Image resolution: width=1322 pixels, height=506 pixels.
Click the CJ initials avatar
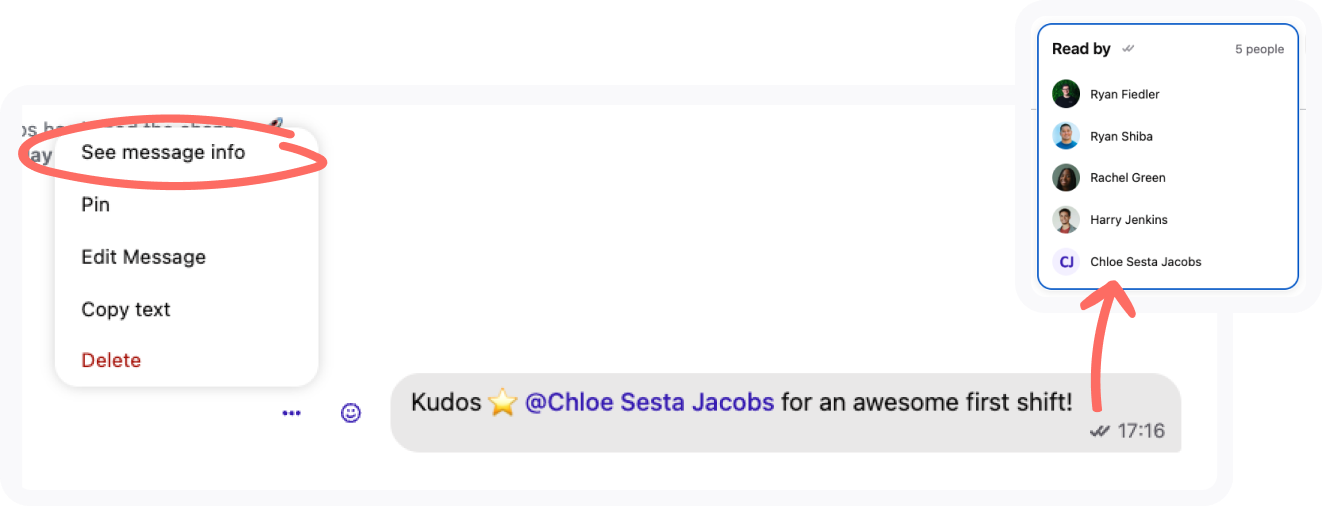(1066, 262)
